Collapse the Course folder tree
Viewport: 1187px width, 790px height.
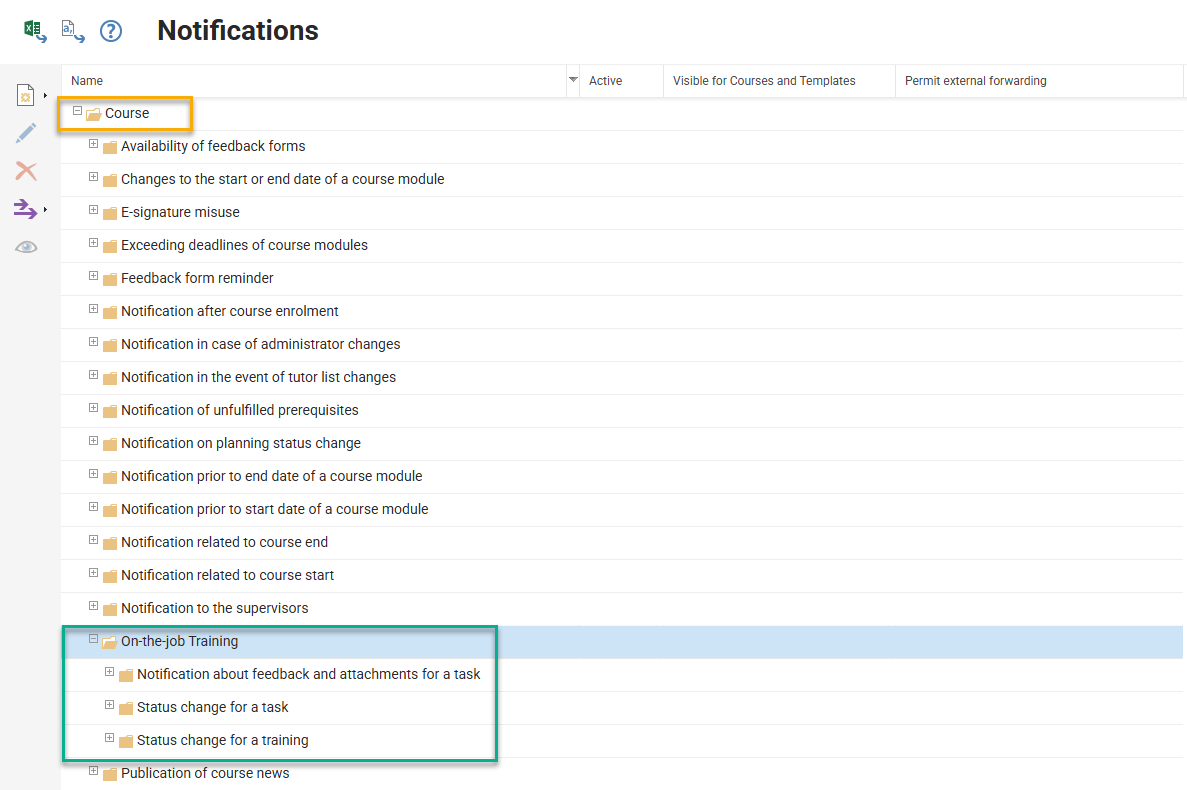[77, 113]
